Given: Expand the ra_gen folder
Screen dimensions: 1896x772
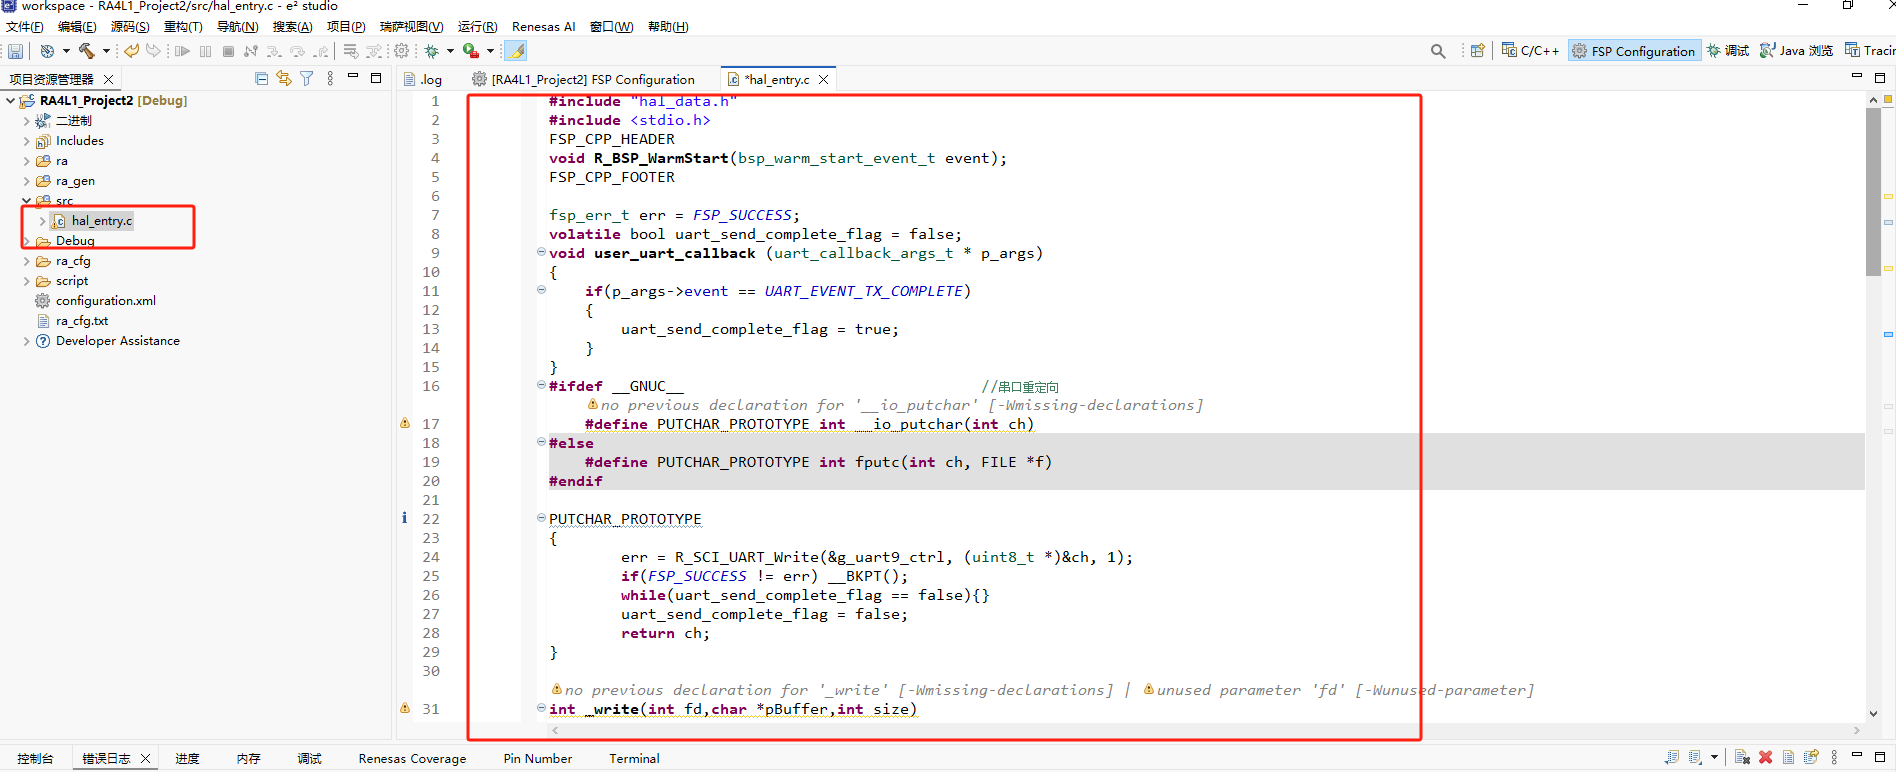Looking at the screenshot, I should coord(27,181).
